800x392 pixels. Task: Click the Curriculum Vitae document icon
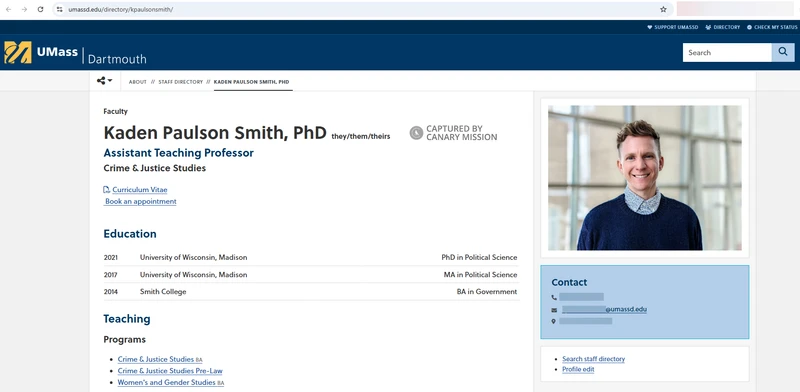(x=107, y=189)
